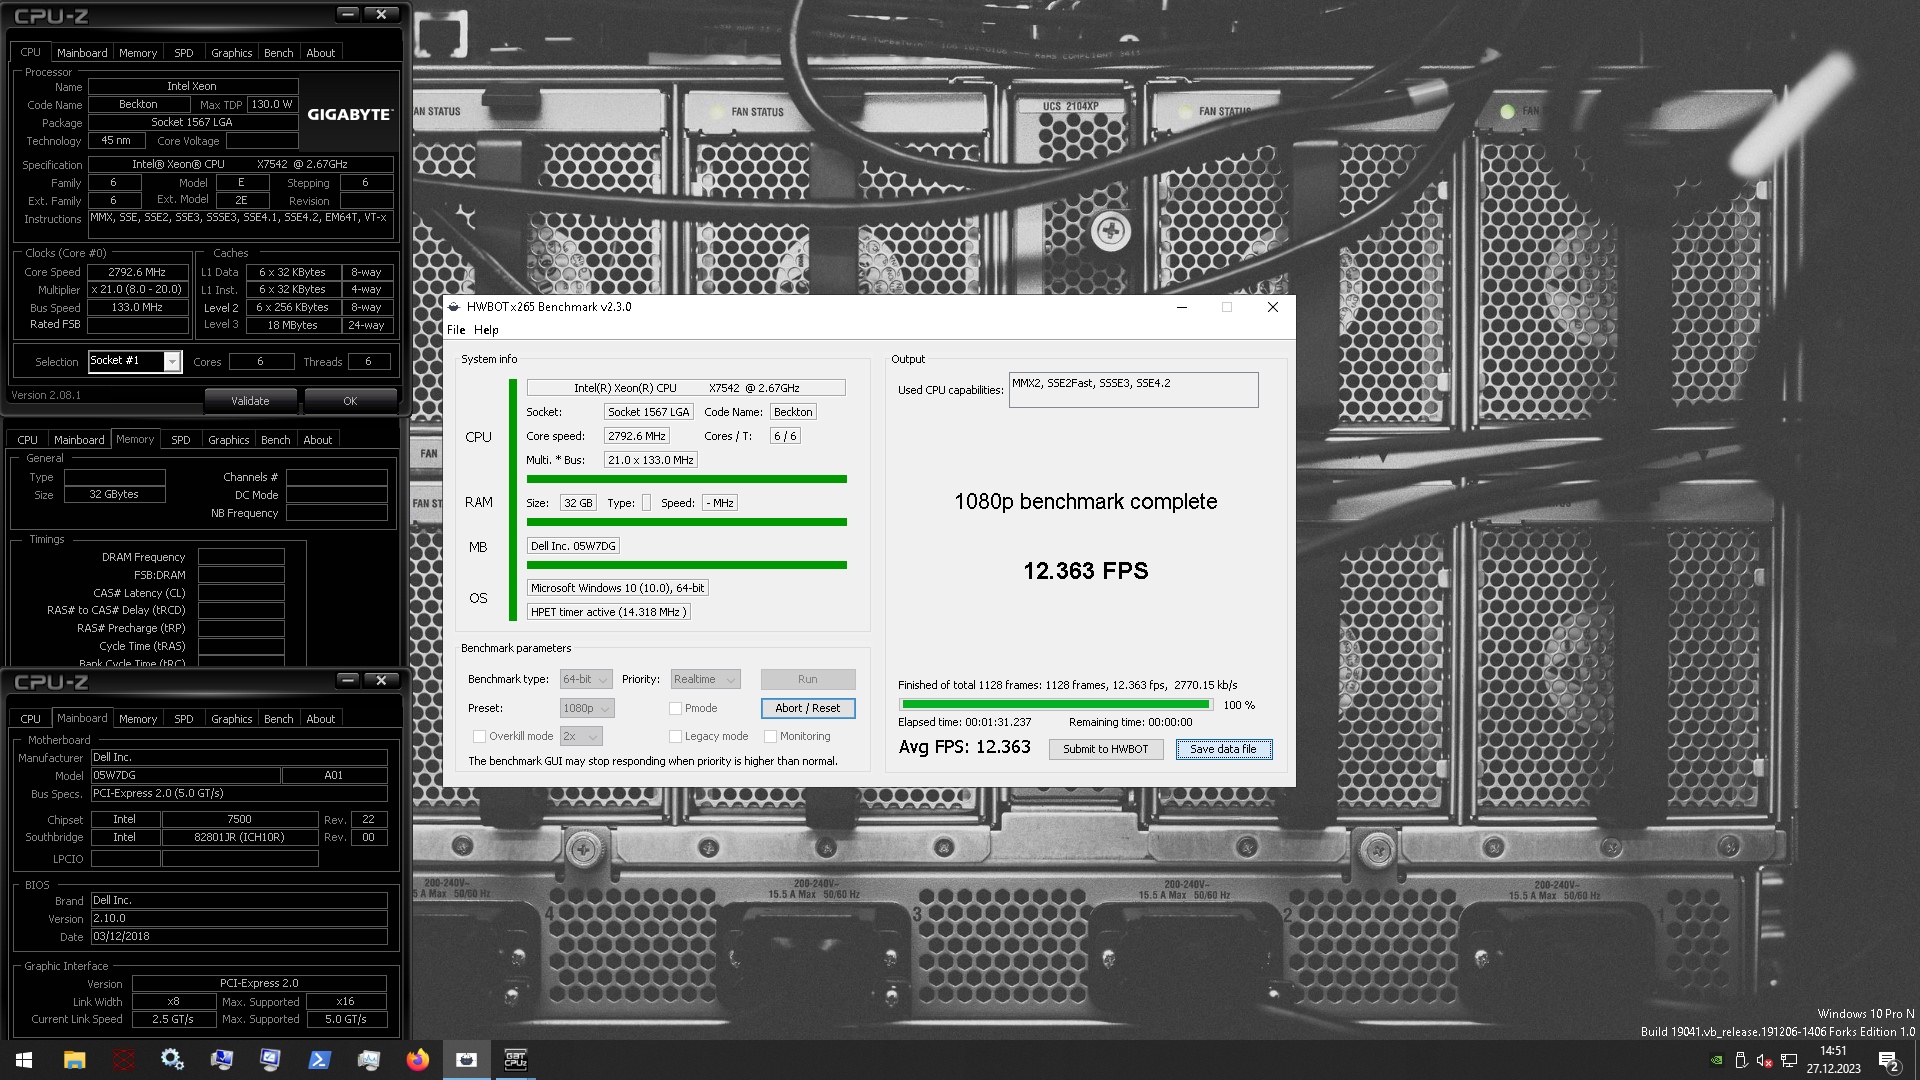
Task: Launch Firefox from the taskbar
Action: [417, 1060]
